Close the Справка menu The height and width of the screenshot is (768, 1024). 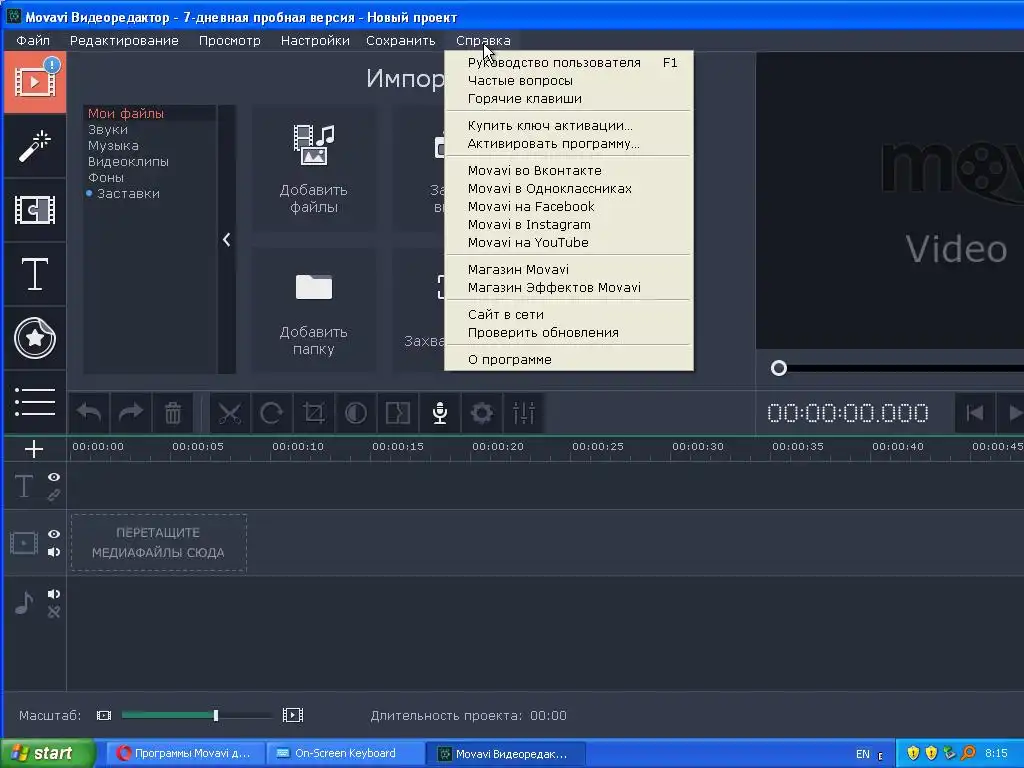click(x=483, y=40)
